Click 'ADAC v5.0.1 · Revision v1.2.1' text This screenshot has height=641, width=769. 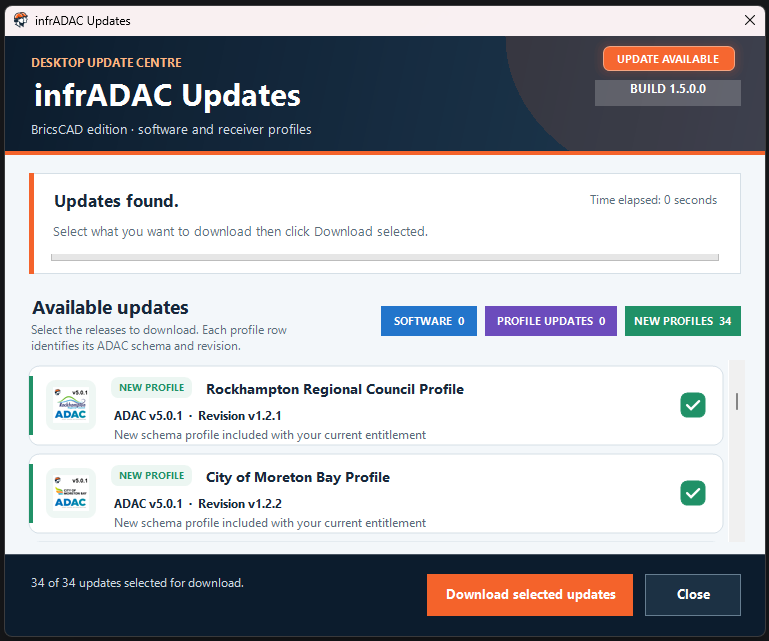198,416
